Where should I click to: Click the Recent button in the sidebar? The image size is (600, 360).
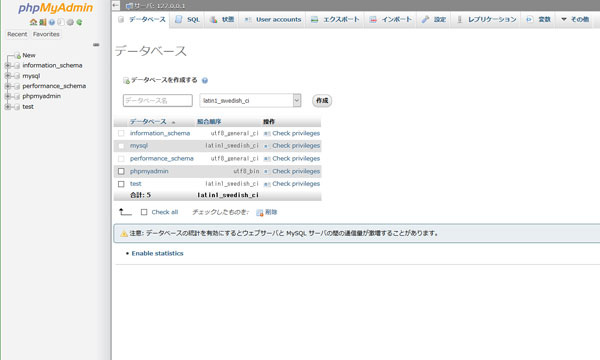click(17, 34)
